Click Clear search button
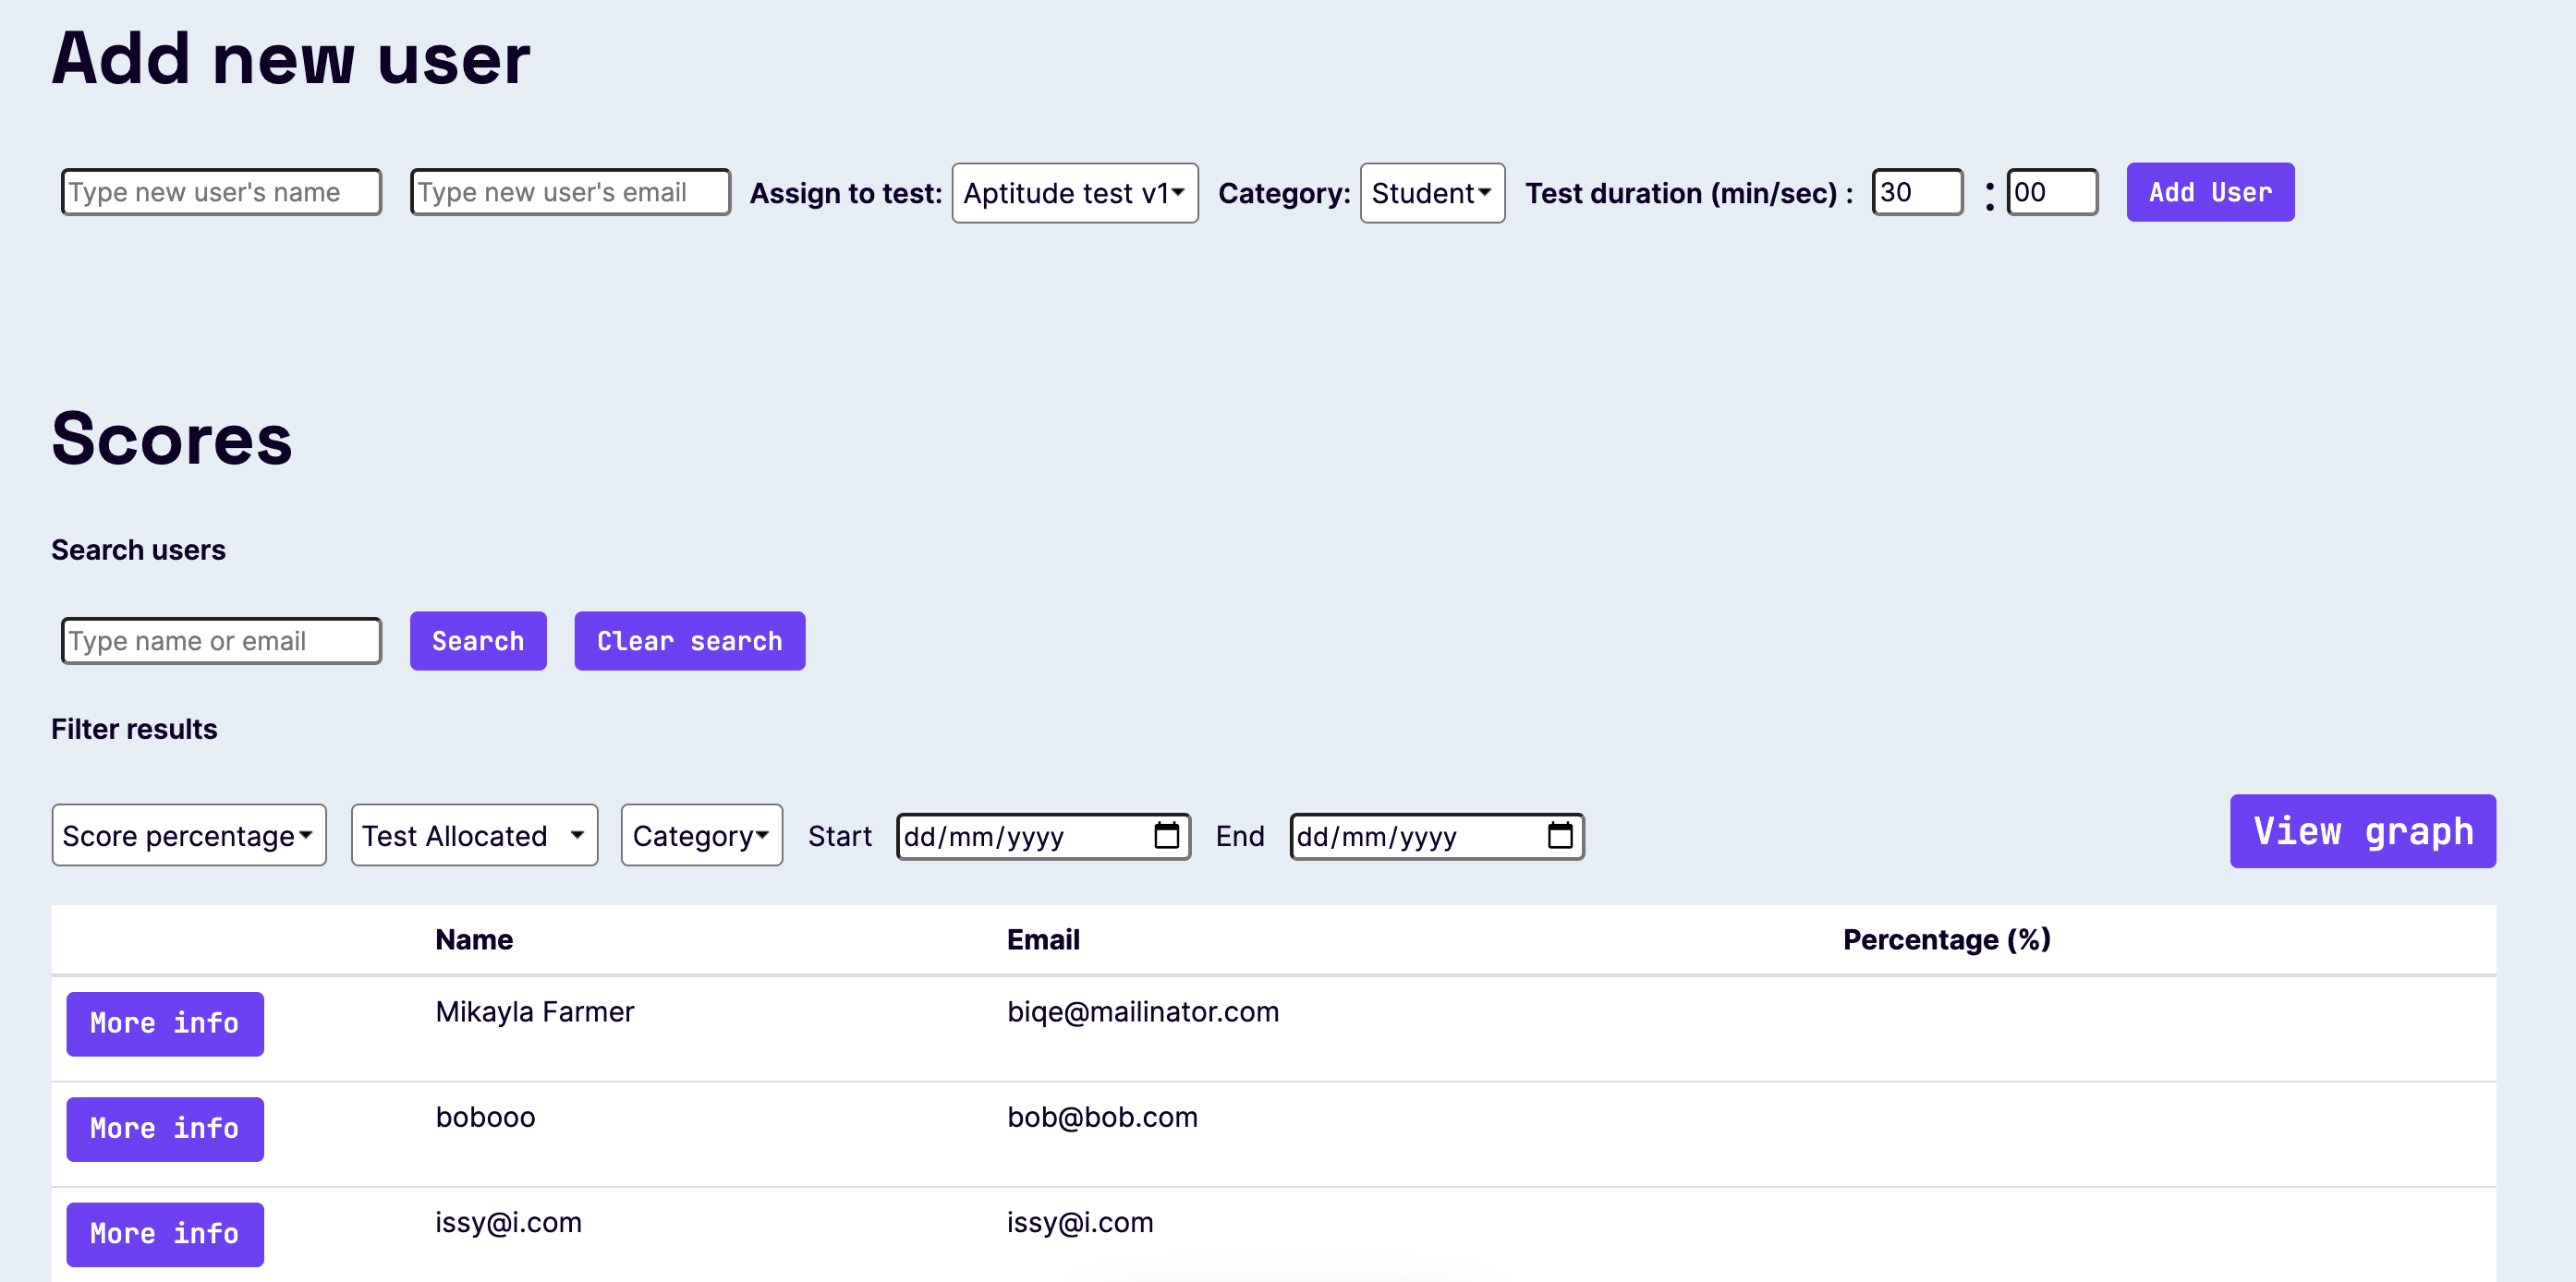 pyautogui.click(x=690, y=640)
